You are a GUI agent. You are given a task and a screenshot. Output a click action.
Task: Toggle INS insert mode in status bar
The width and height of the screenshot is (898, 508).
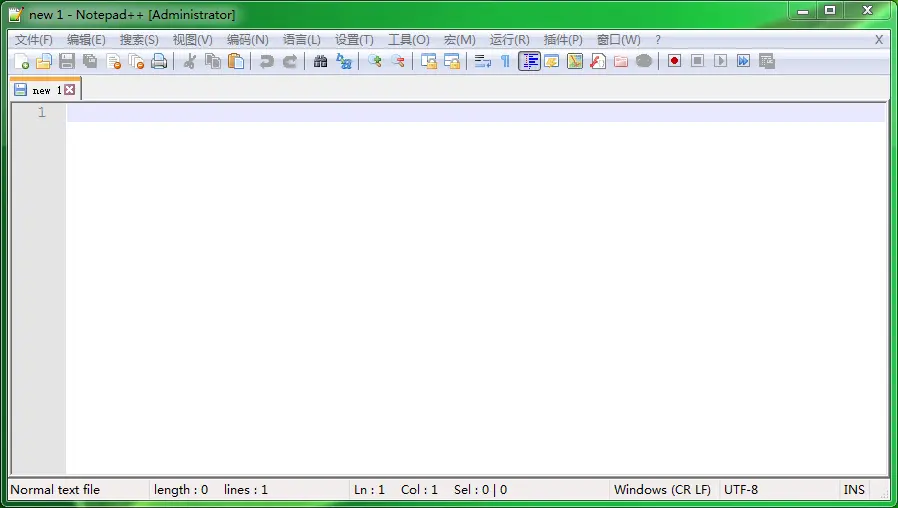click(x=854, y=490)
